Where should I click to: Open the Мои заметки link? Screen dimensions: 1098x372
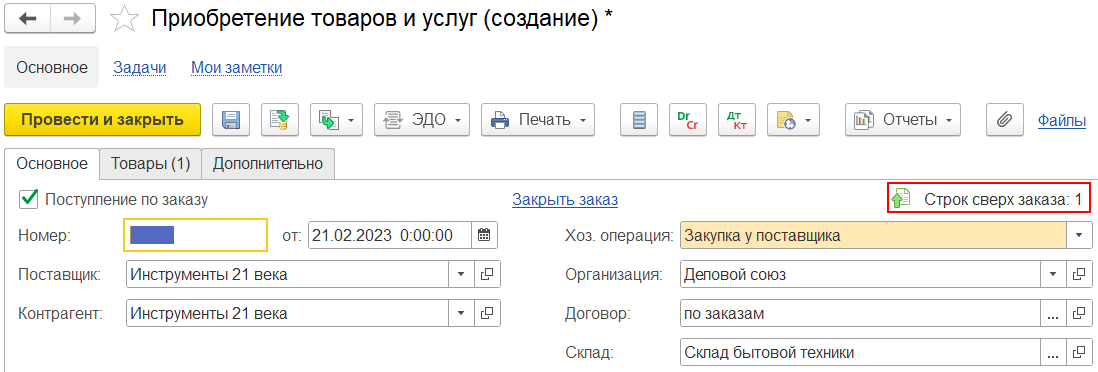(x=237, y=67)
